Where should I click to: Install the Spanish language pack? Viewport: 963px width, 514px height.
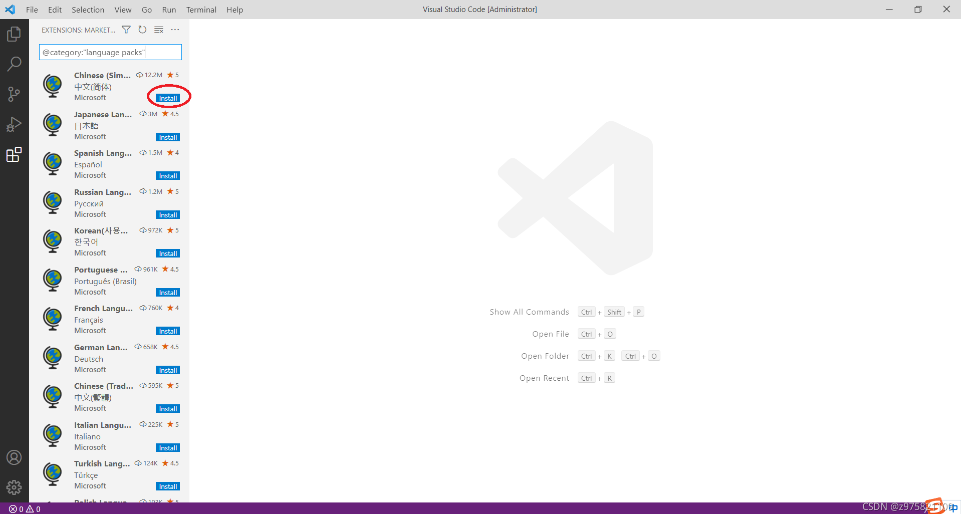tap(168, 176)
